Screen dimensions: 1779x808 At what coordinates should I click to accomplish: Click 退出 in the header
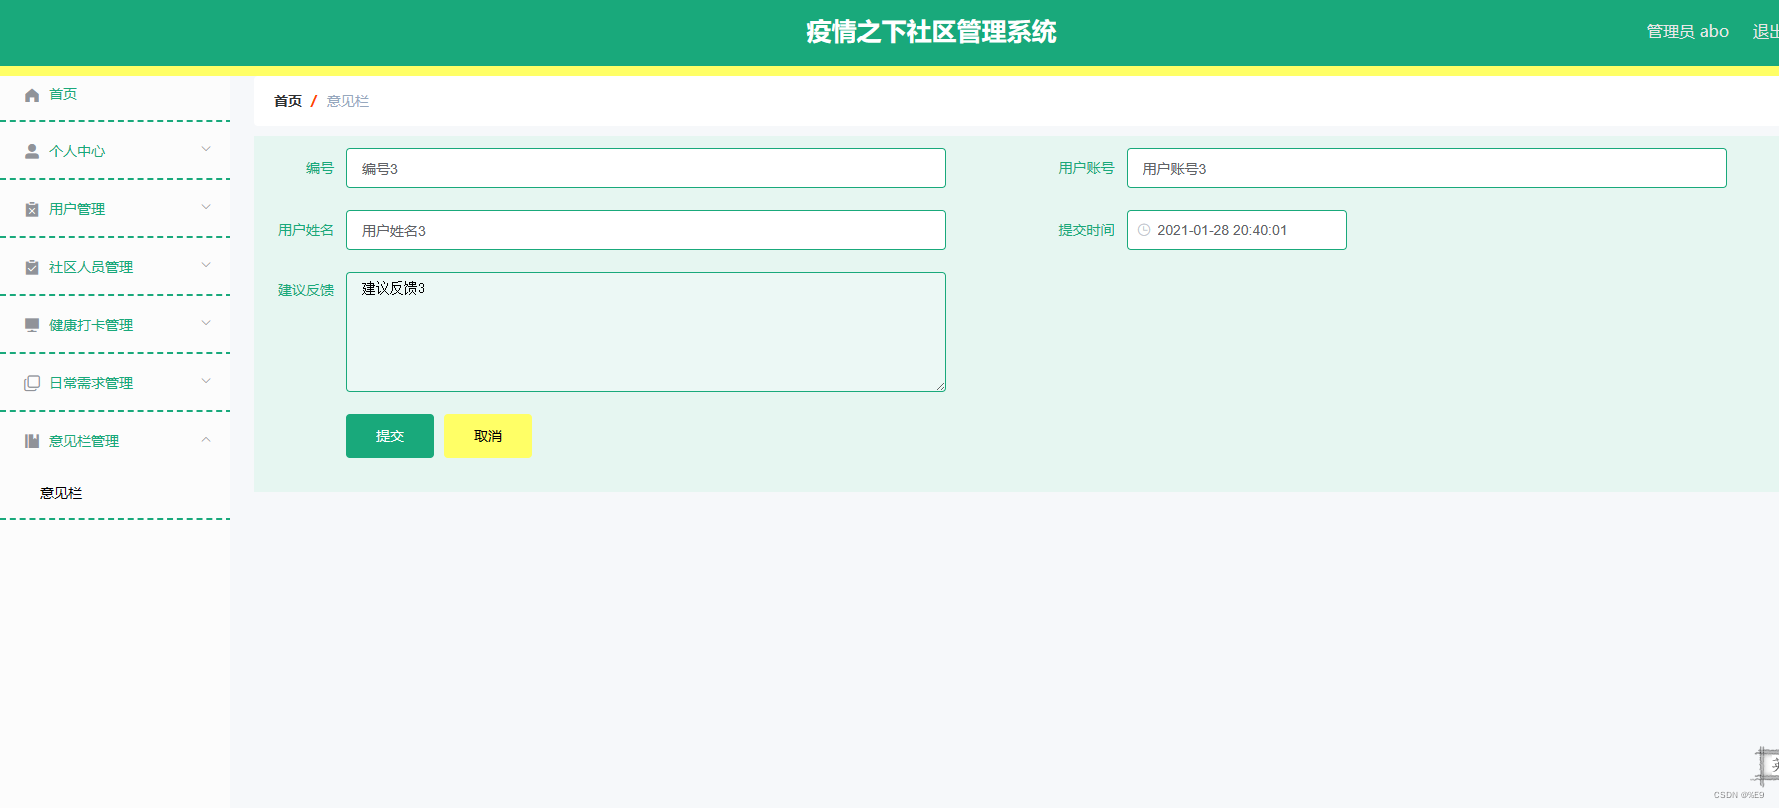click(1765, 32)
